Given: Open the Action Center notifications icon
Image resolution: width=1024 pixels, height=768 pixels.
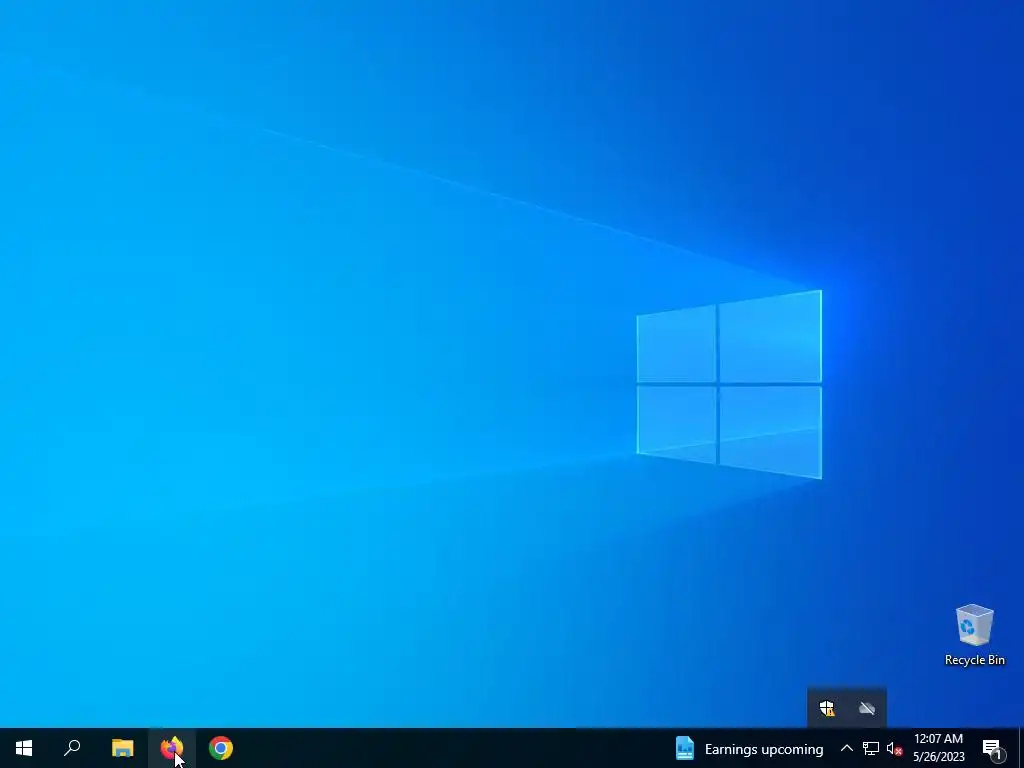Looking at the screenshot, I should click(992, 748).
